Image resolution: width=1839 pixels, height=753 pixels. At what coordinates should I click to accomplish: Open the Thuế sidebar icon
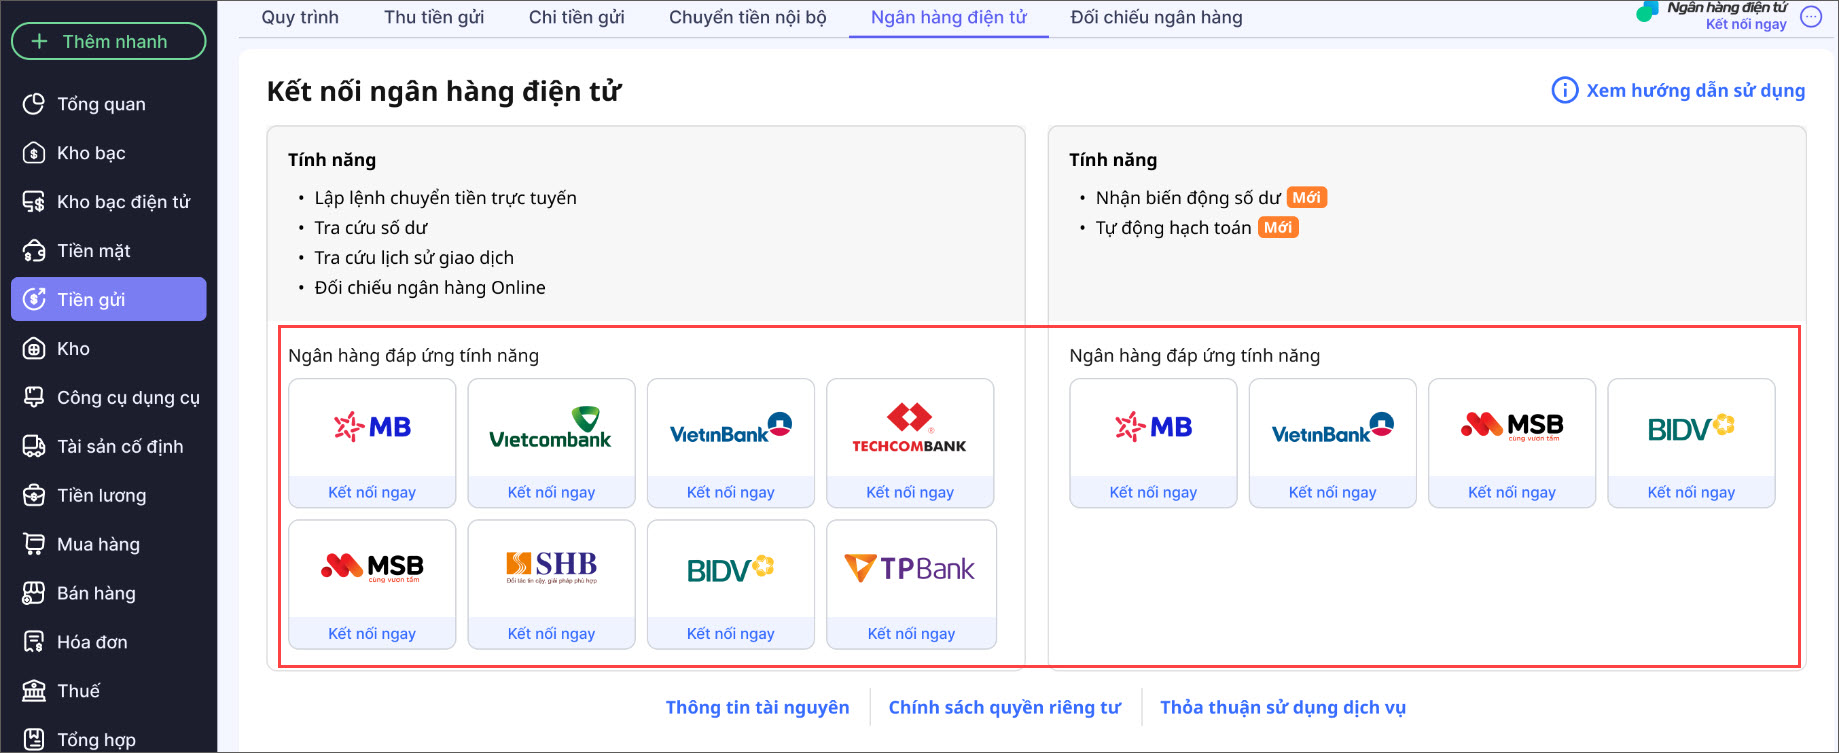tap(34, 691)
